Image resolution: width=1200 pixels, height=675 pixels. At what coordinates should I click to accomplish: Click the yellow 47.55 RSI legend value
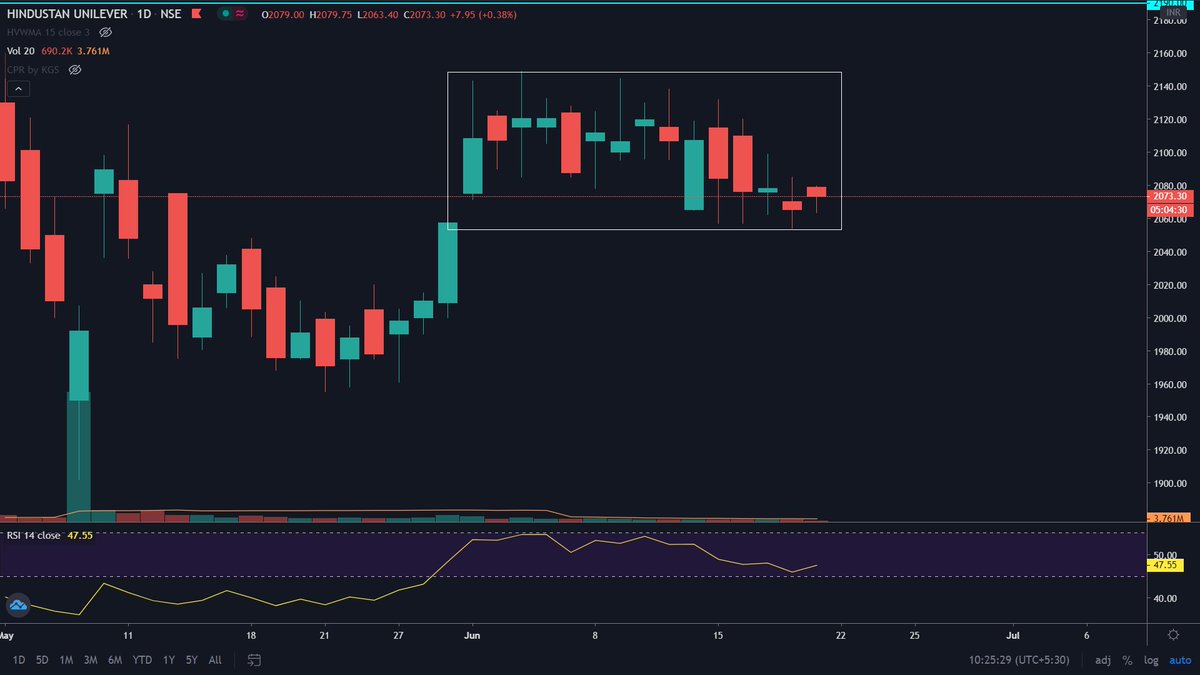79,536
